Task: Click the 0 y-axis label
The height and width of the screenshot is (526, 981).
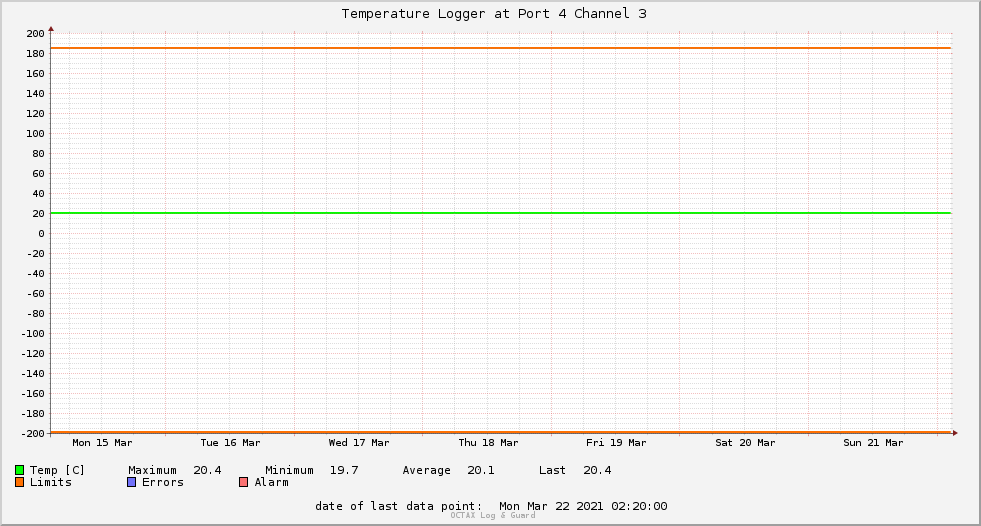Action: click(x=42, y=234)
